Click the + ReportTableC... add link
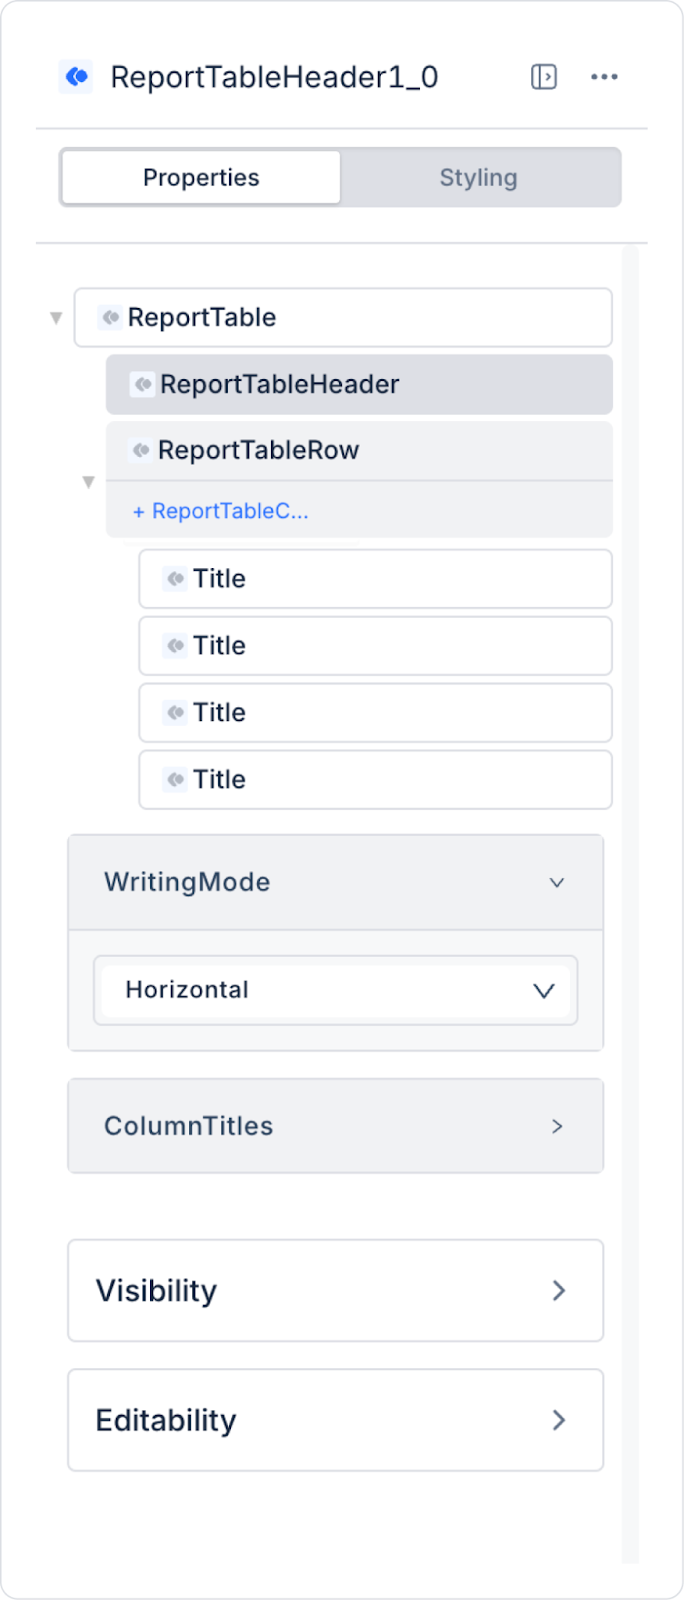The width and height of the screenshot is (684, 1600). [x=221, y=511]
